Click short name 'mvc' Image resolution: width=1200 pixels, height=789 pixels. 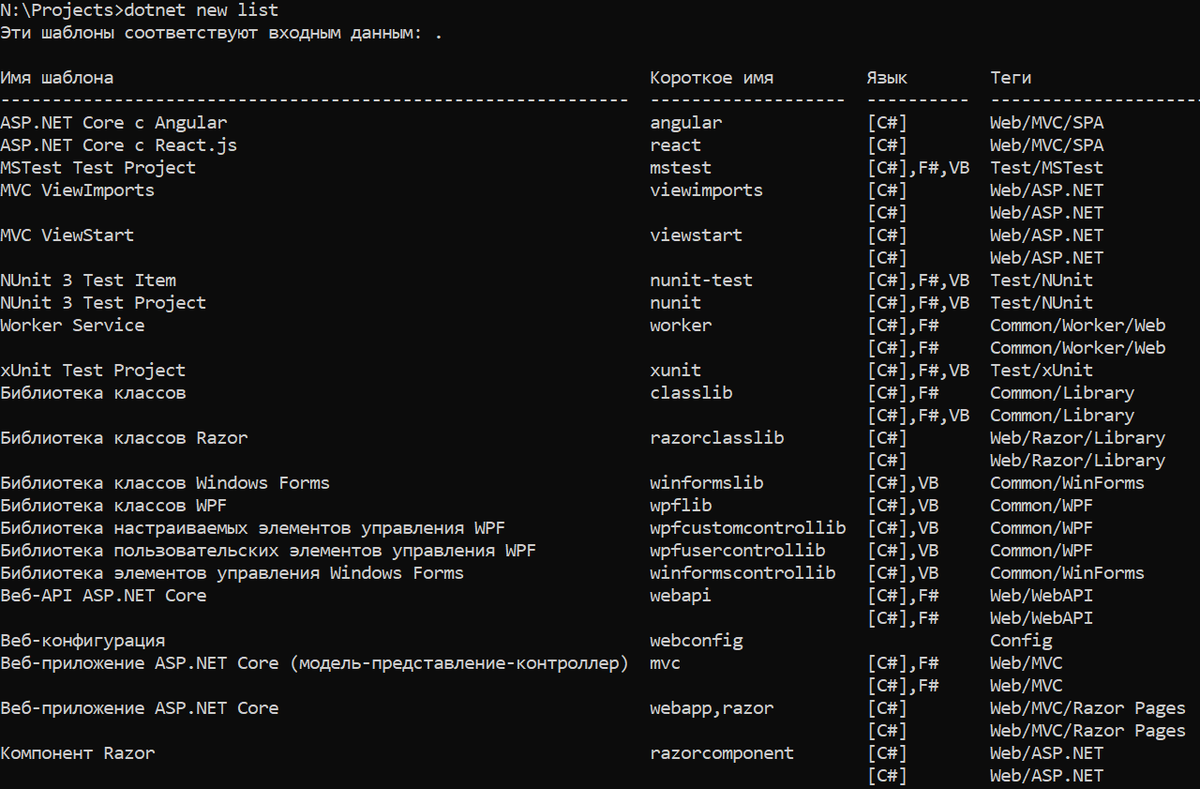(665, 663)
